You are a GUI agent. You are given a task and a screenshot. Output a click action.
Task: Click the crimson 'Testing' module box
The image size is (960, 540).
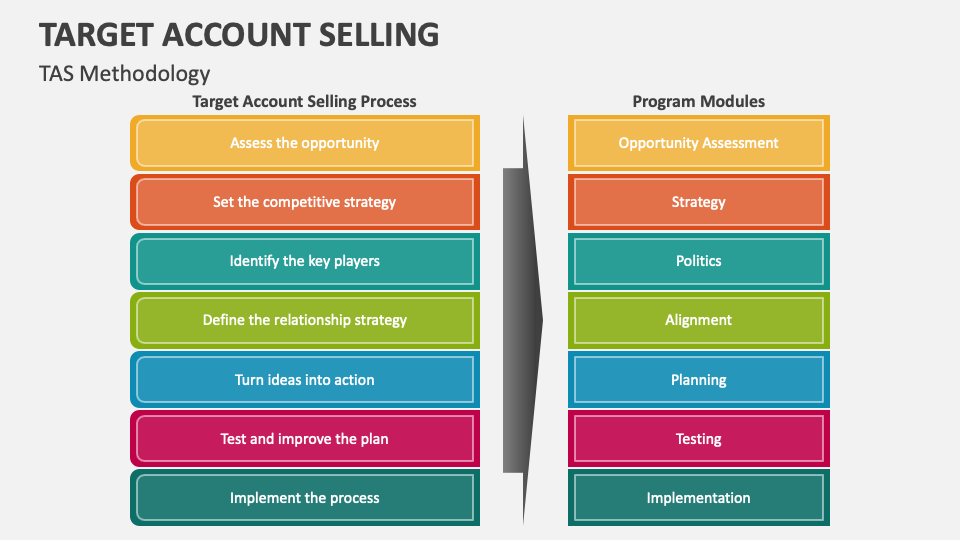click(699, 439)
